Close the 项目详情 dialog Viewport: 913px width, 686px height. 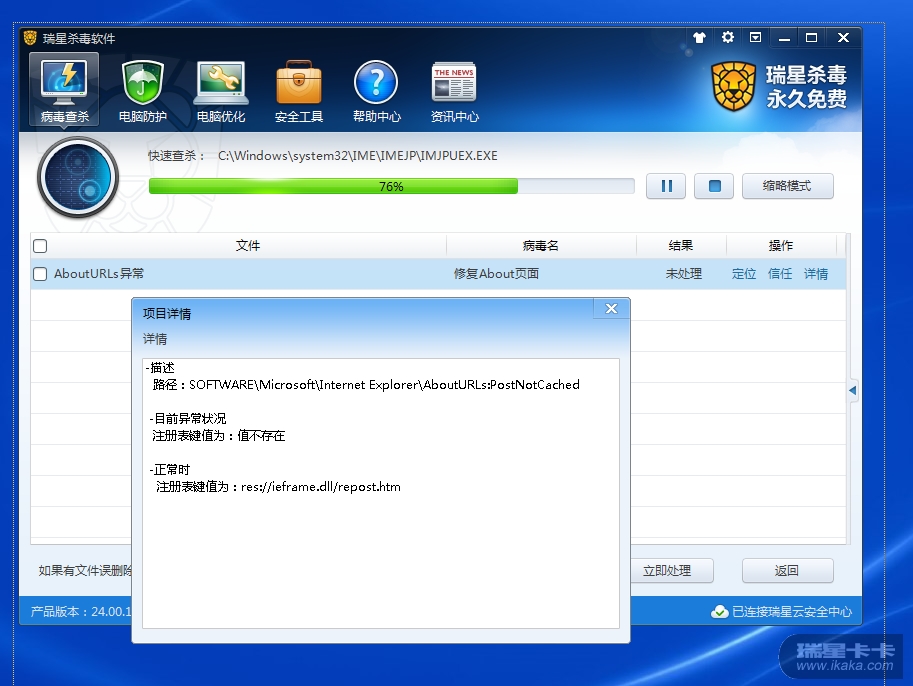611,309
